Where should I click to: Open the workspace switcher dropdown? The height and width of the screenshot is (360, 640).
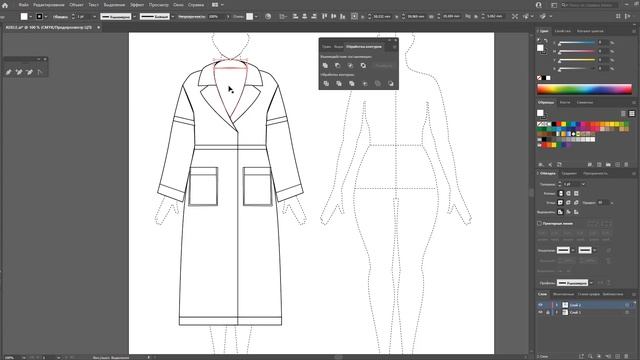[553, 5]
